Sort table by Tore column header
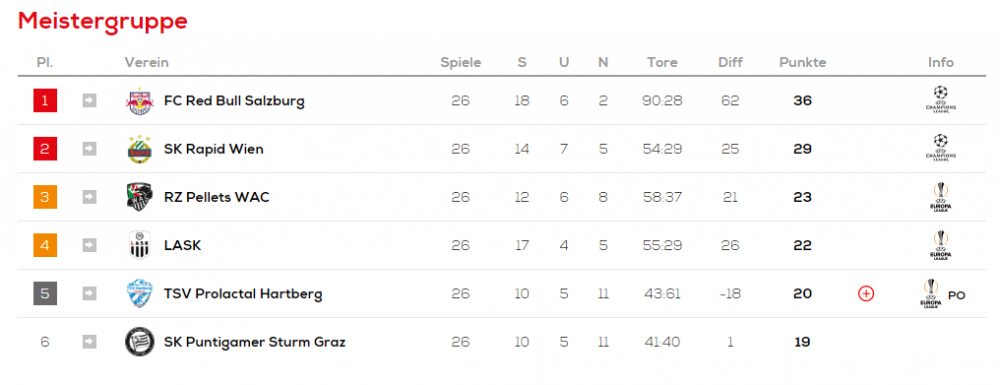The height and width of the screenshot is (385, 1000). pos(662,62)
